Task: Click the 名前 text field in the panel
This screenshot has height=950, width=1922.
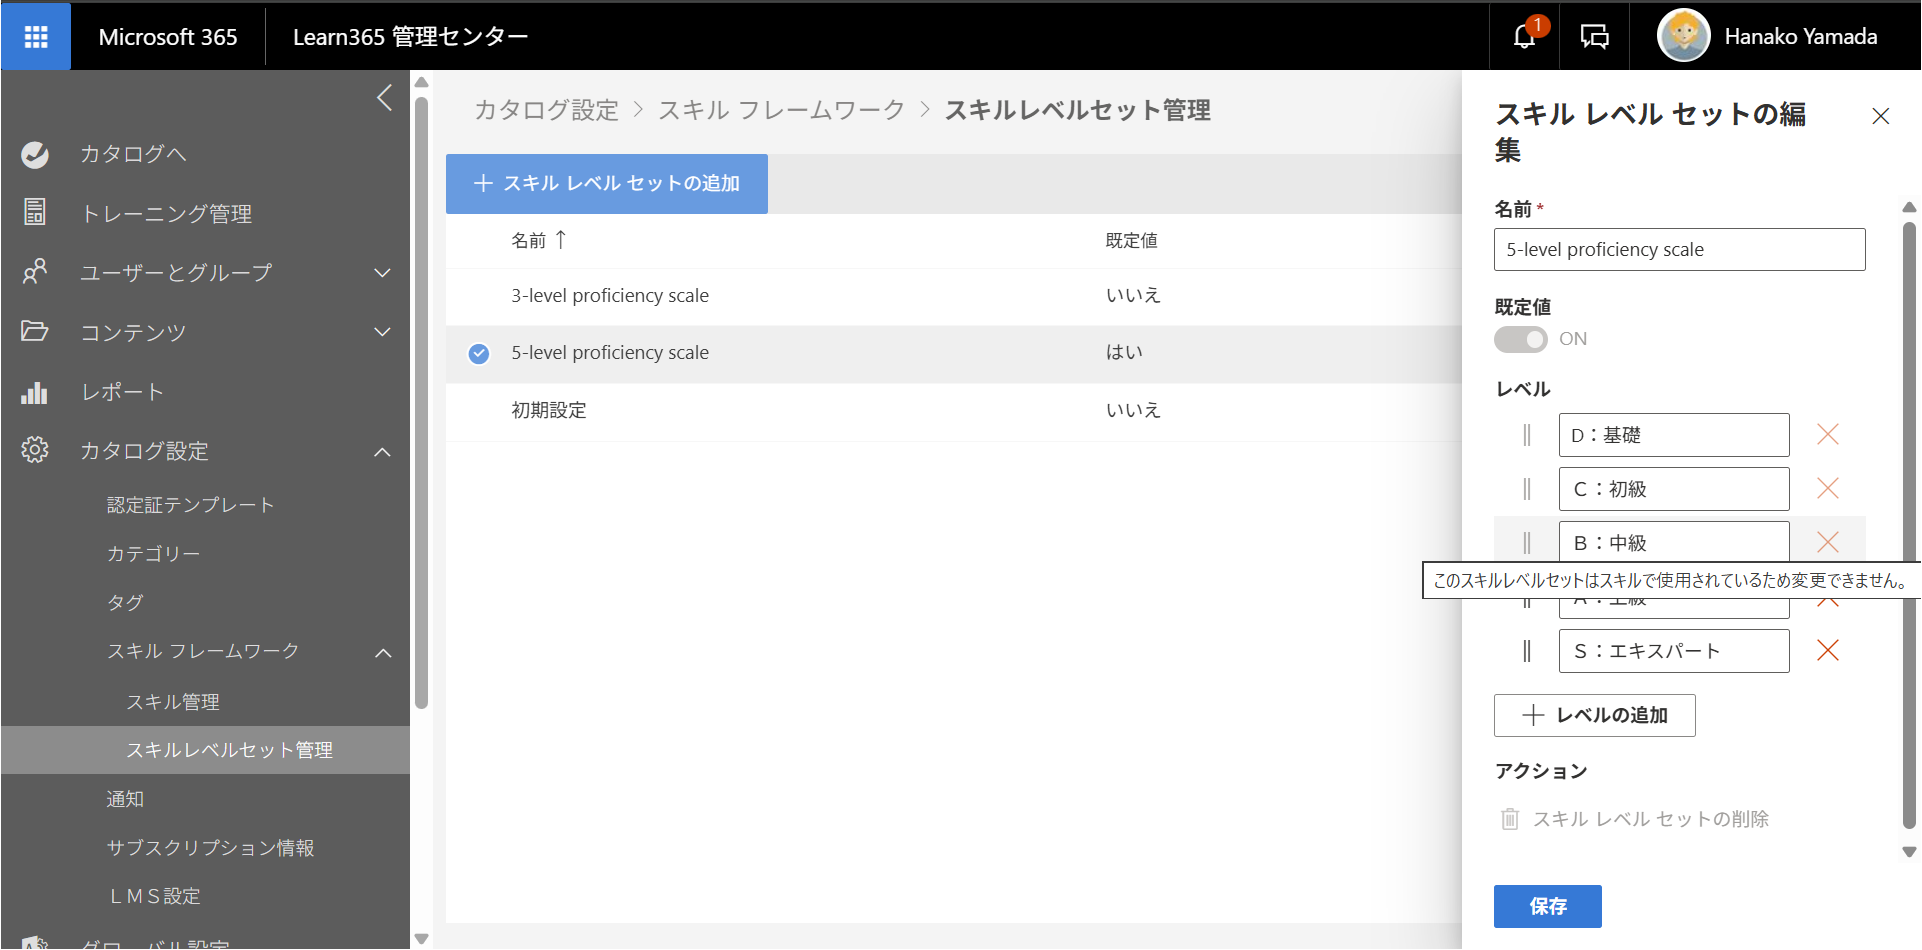Action: click(x=1680, y=250)
